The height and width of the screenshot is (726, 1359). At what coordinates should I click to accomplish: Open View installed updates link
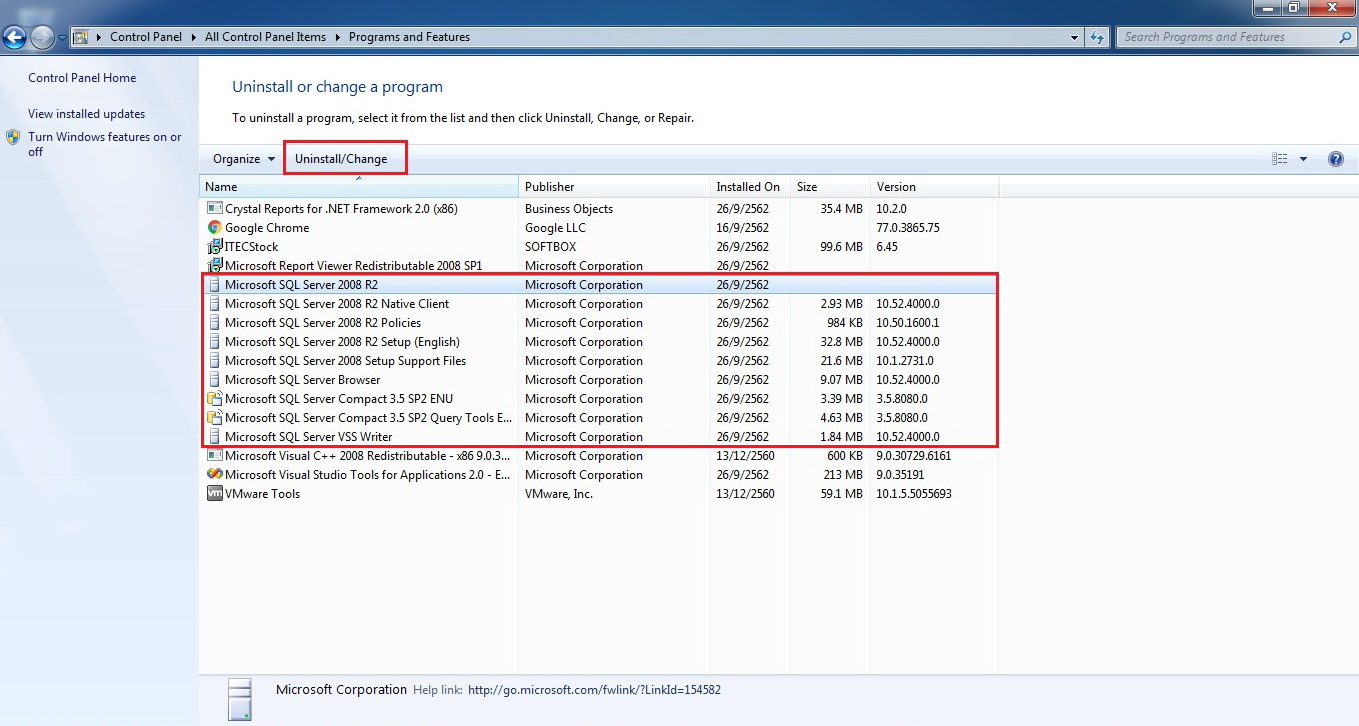point(86,114)
